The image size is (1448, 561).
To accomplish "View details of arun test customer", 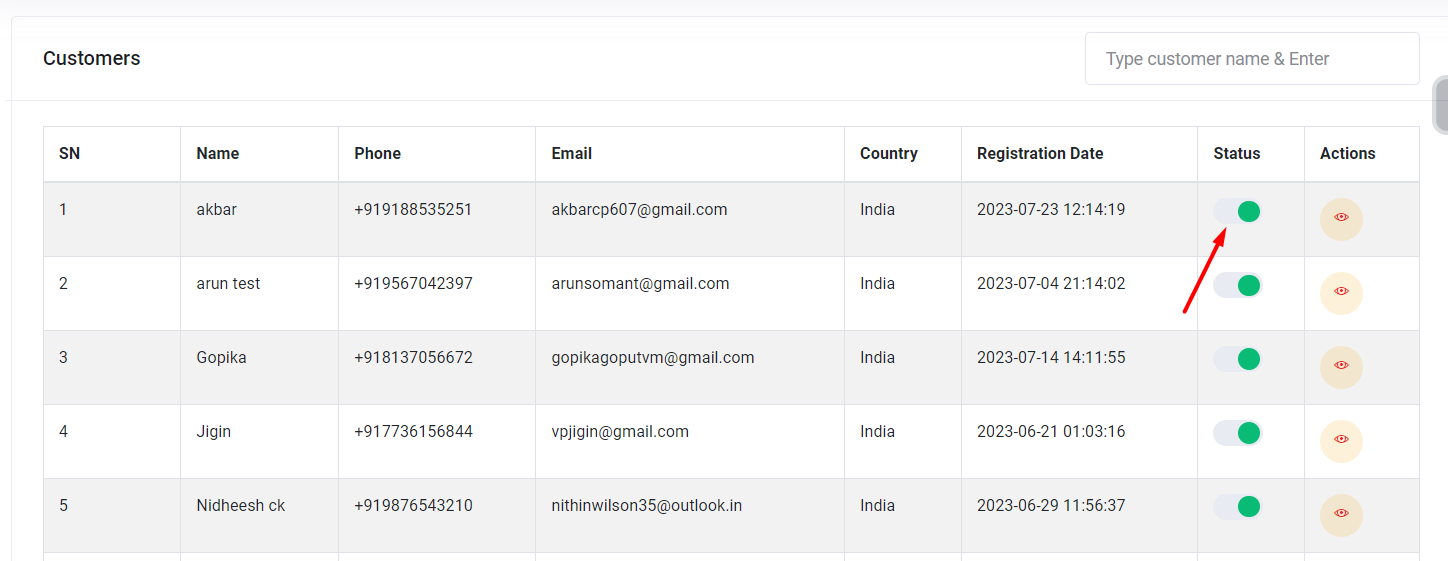I will point(1341,293).
